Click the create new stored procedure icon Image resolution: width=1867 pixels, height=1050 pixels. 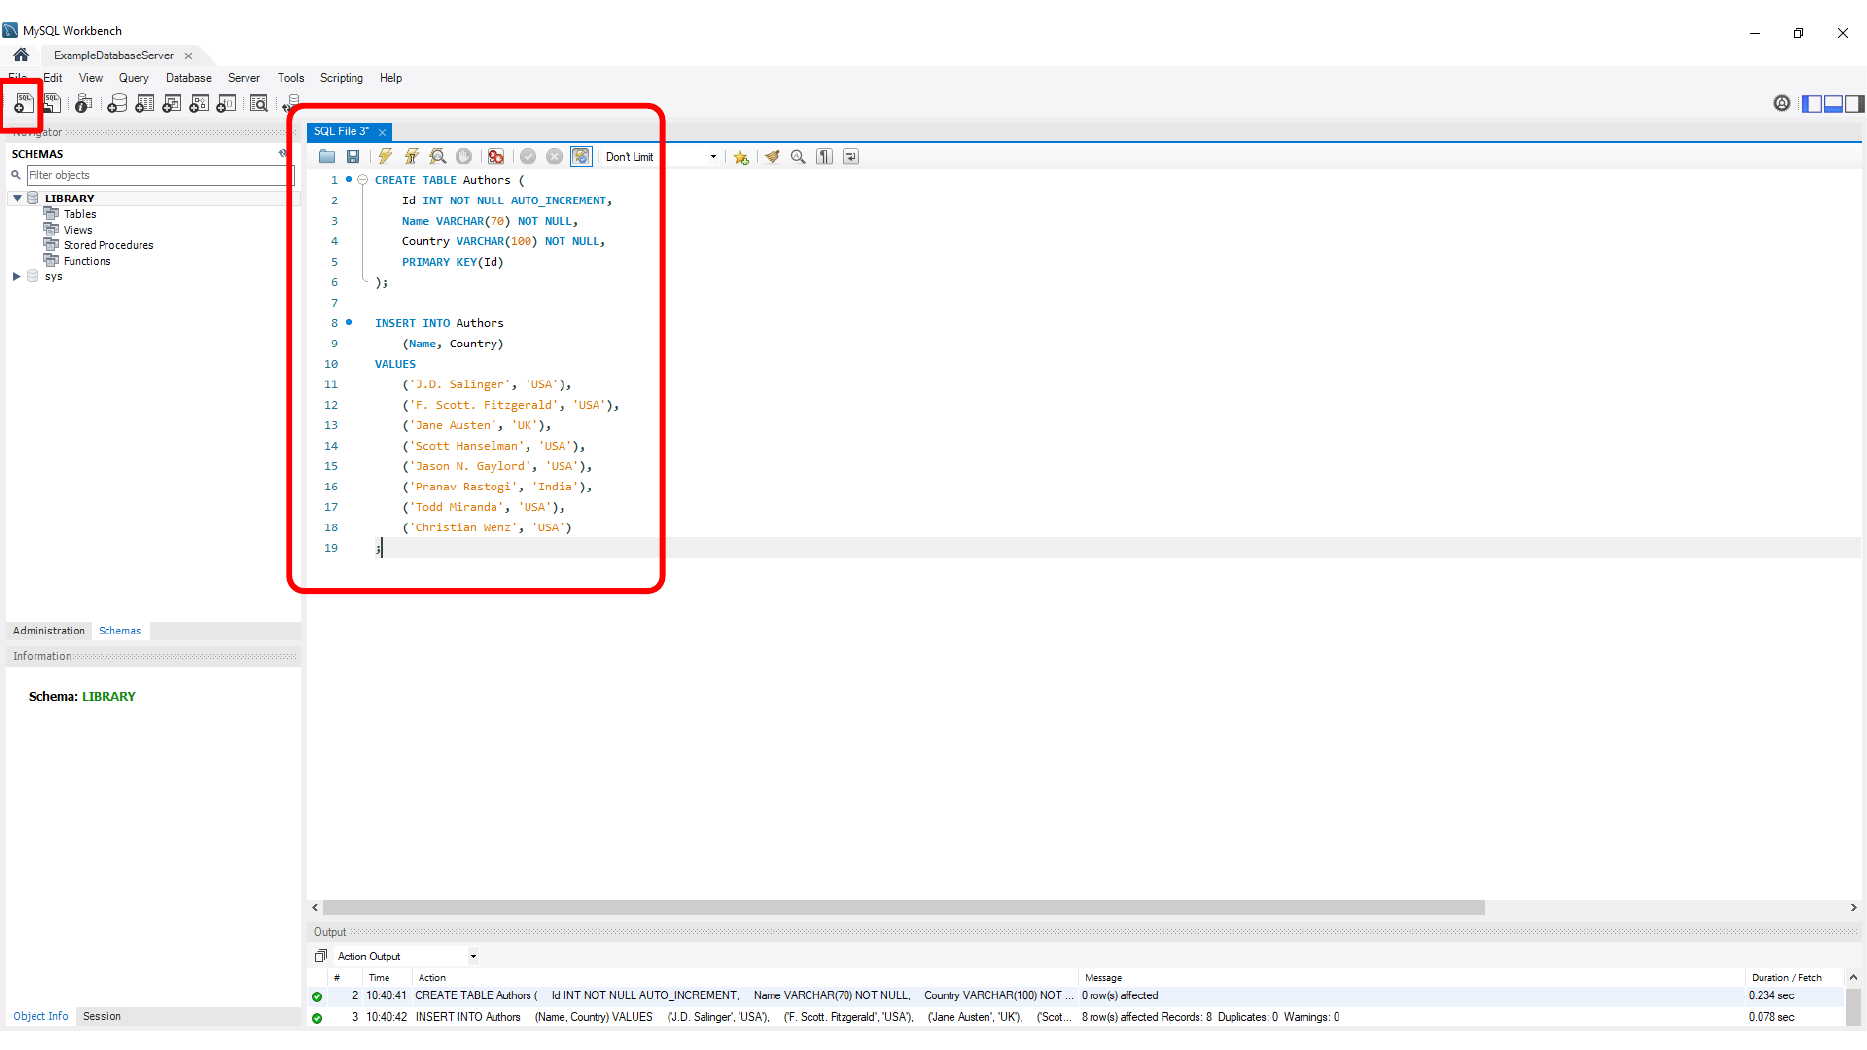tap(199, 103)
